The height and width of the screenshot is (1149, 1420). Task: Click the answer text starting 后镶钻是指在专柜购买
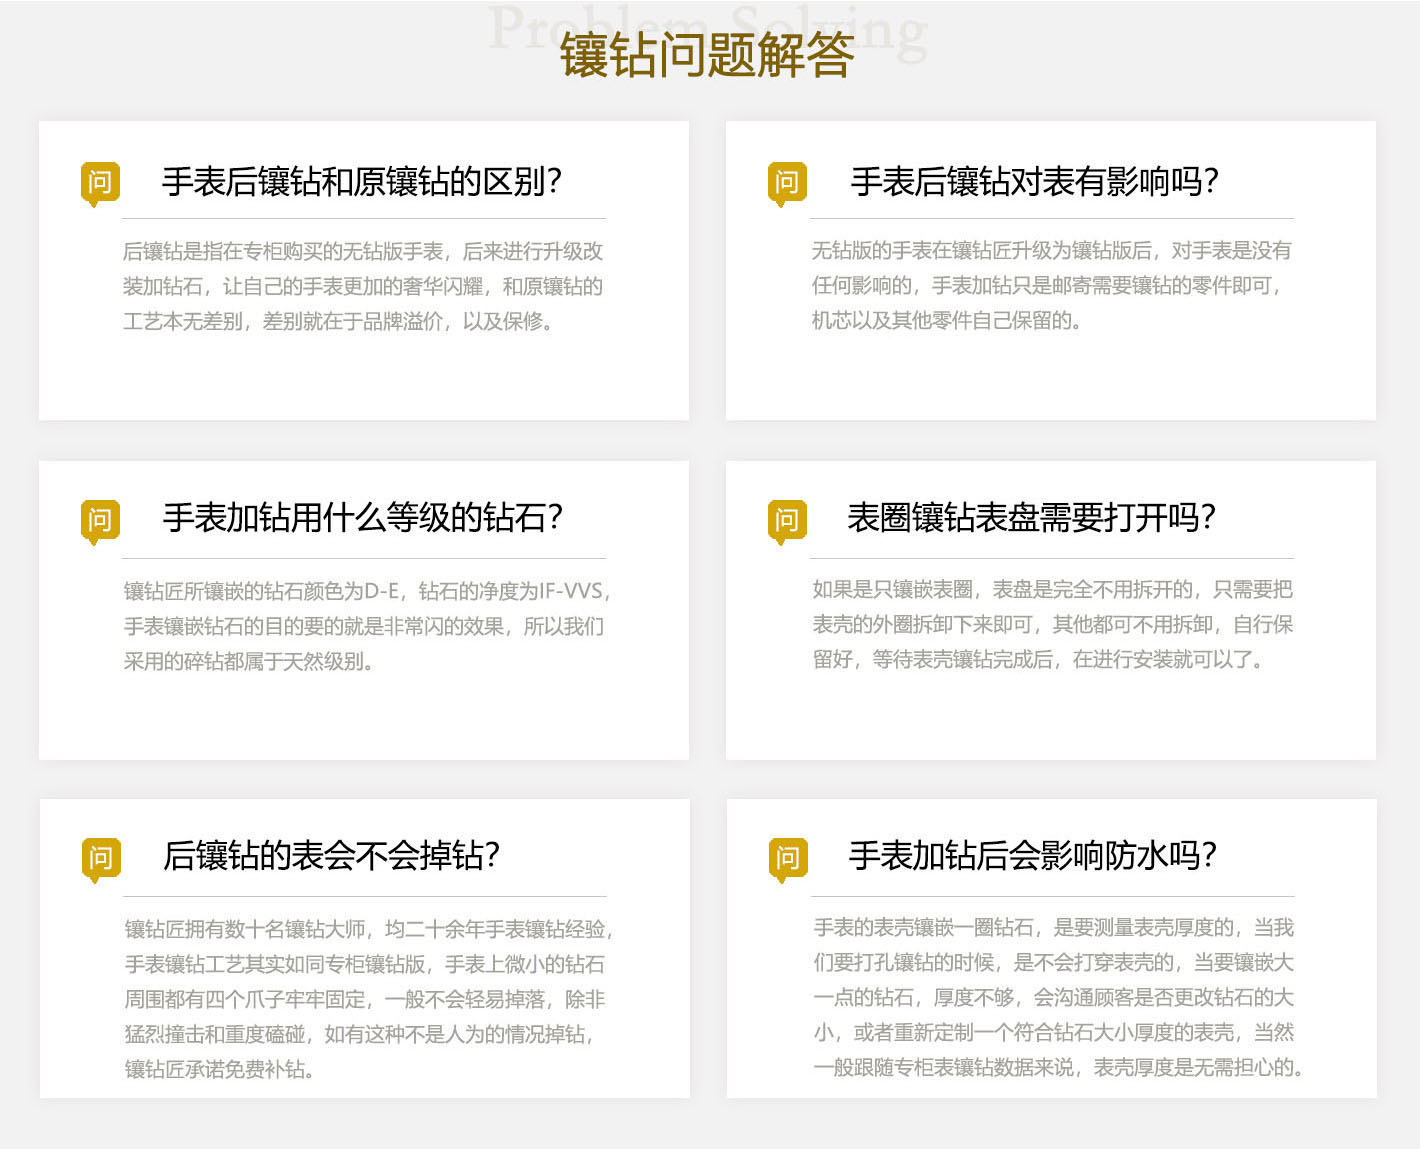(363, 287)
